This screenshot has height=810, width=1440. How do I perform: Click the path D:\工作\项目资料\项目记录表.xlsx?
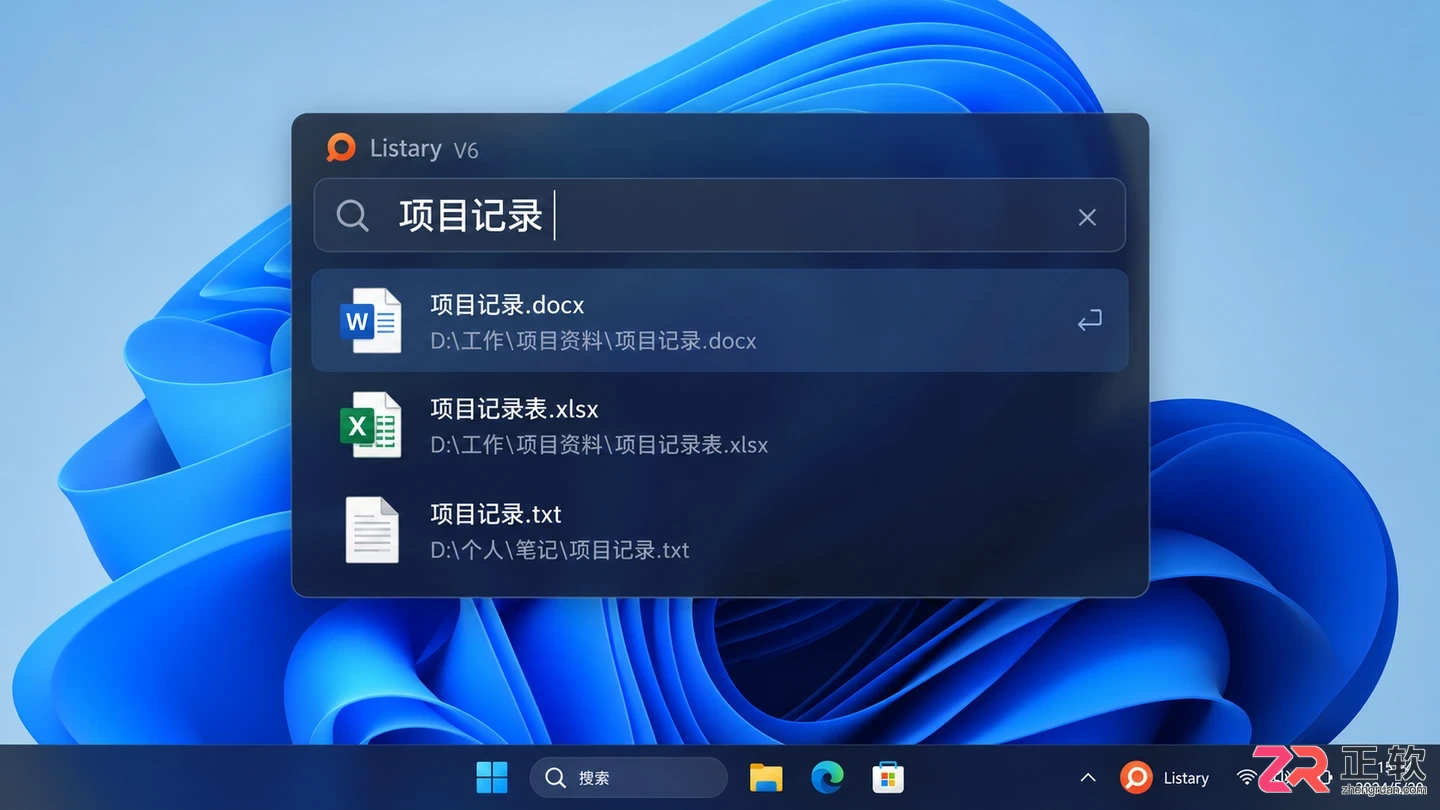click(599, 445)
